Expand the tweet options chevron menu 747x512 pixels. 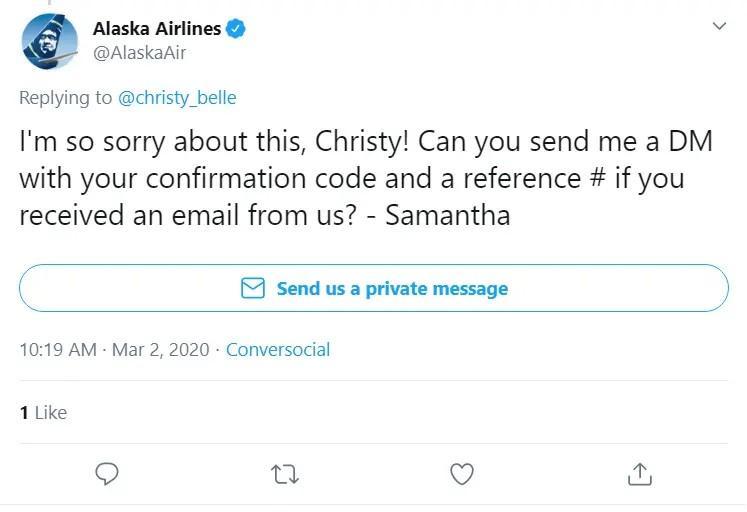click(719, 26)
